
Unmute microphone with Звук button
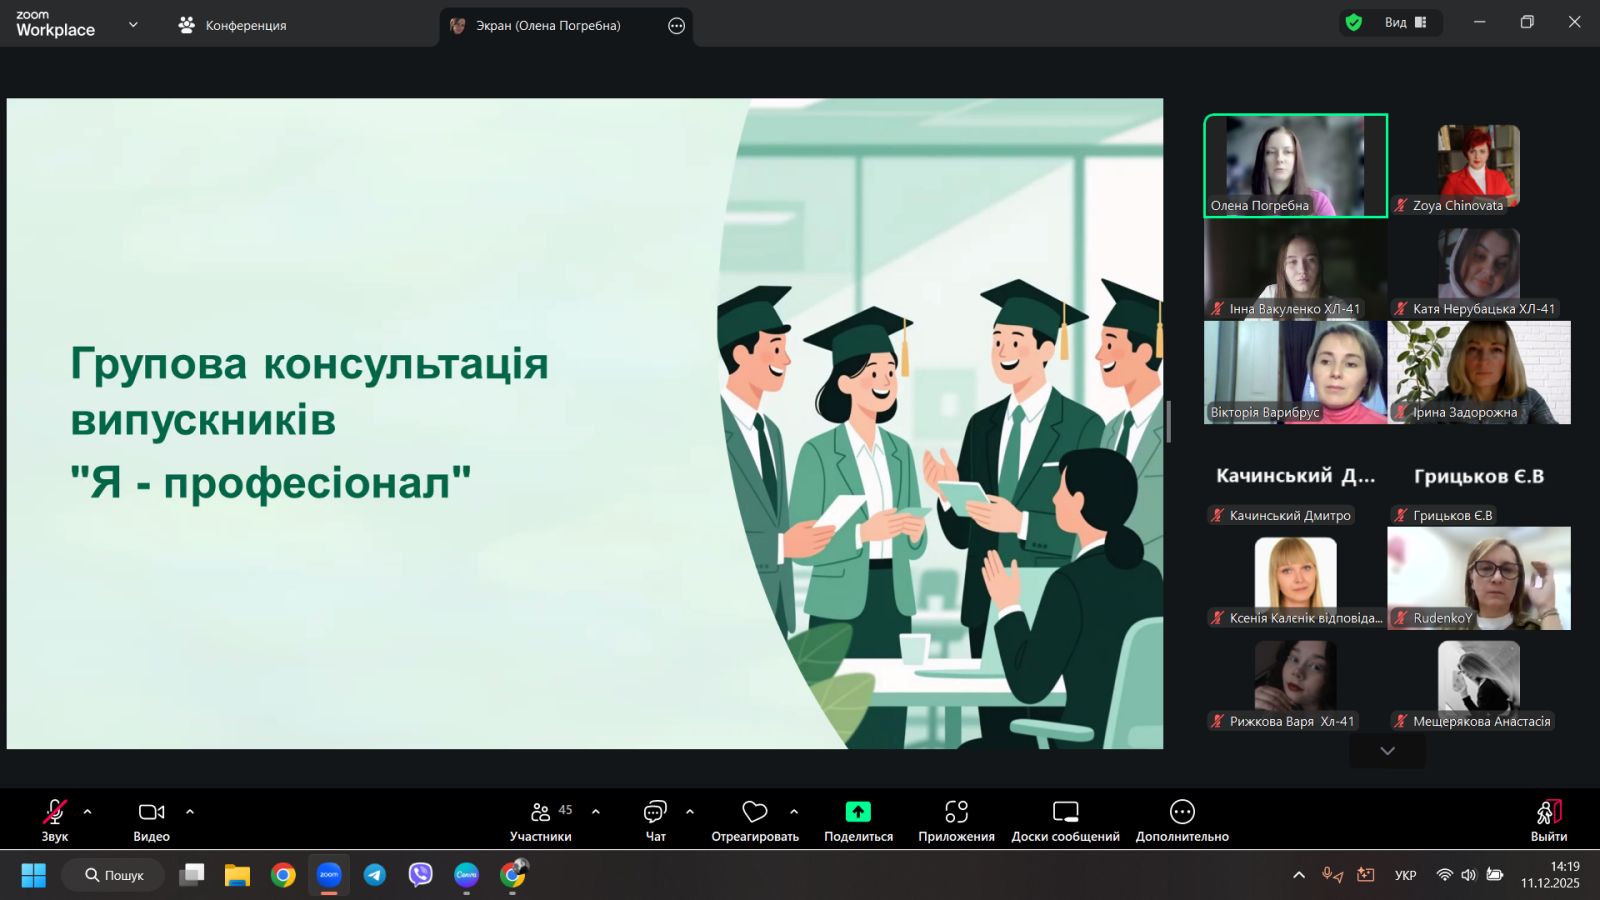tap(55, 820)
